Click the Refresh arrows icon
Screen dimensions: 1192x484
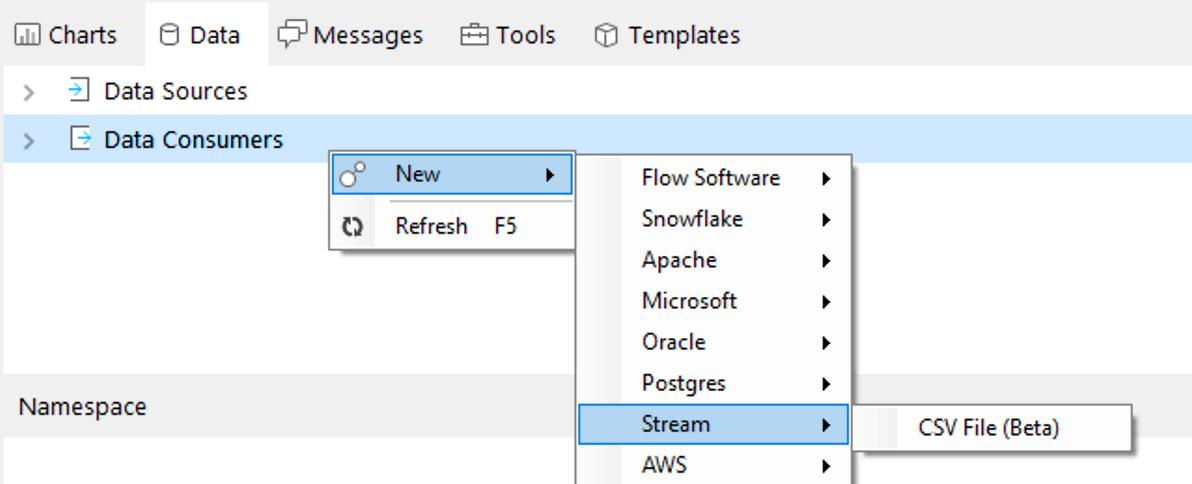tap(352, 226)
